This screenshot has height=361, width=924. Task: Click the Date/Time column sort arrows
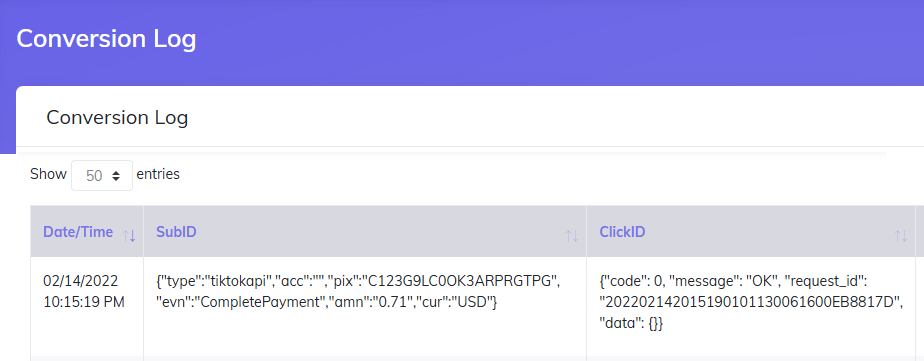(x=129, y=236)
